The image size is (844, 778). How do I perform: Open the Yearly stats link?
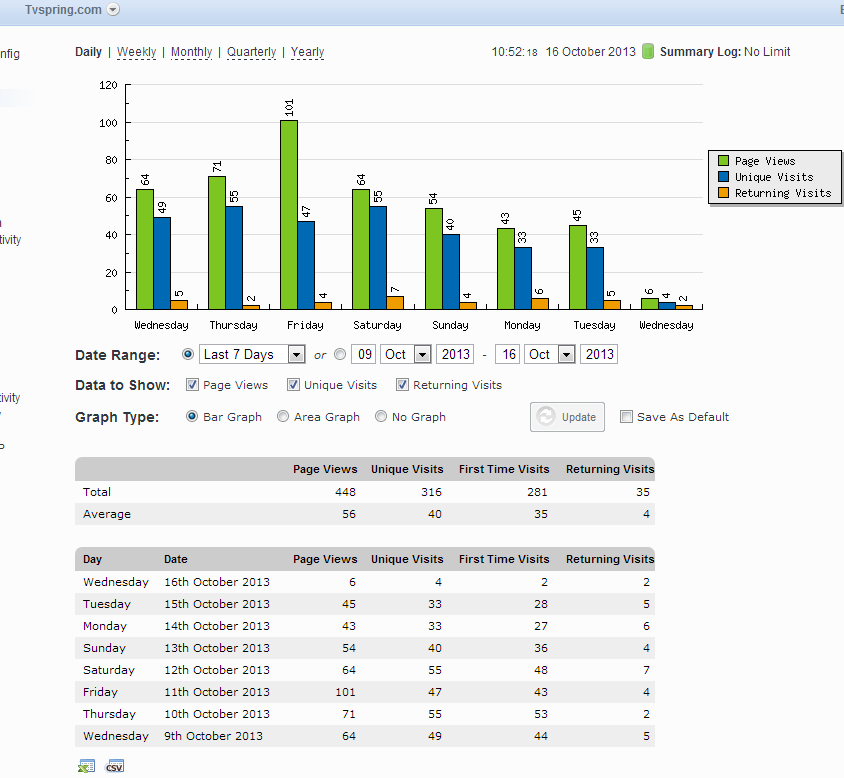pos(307,52)
